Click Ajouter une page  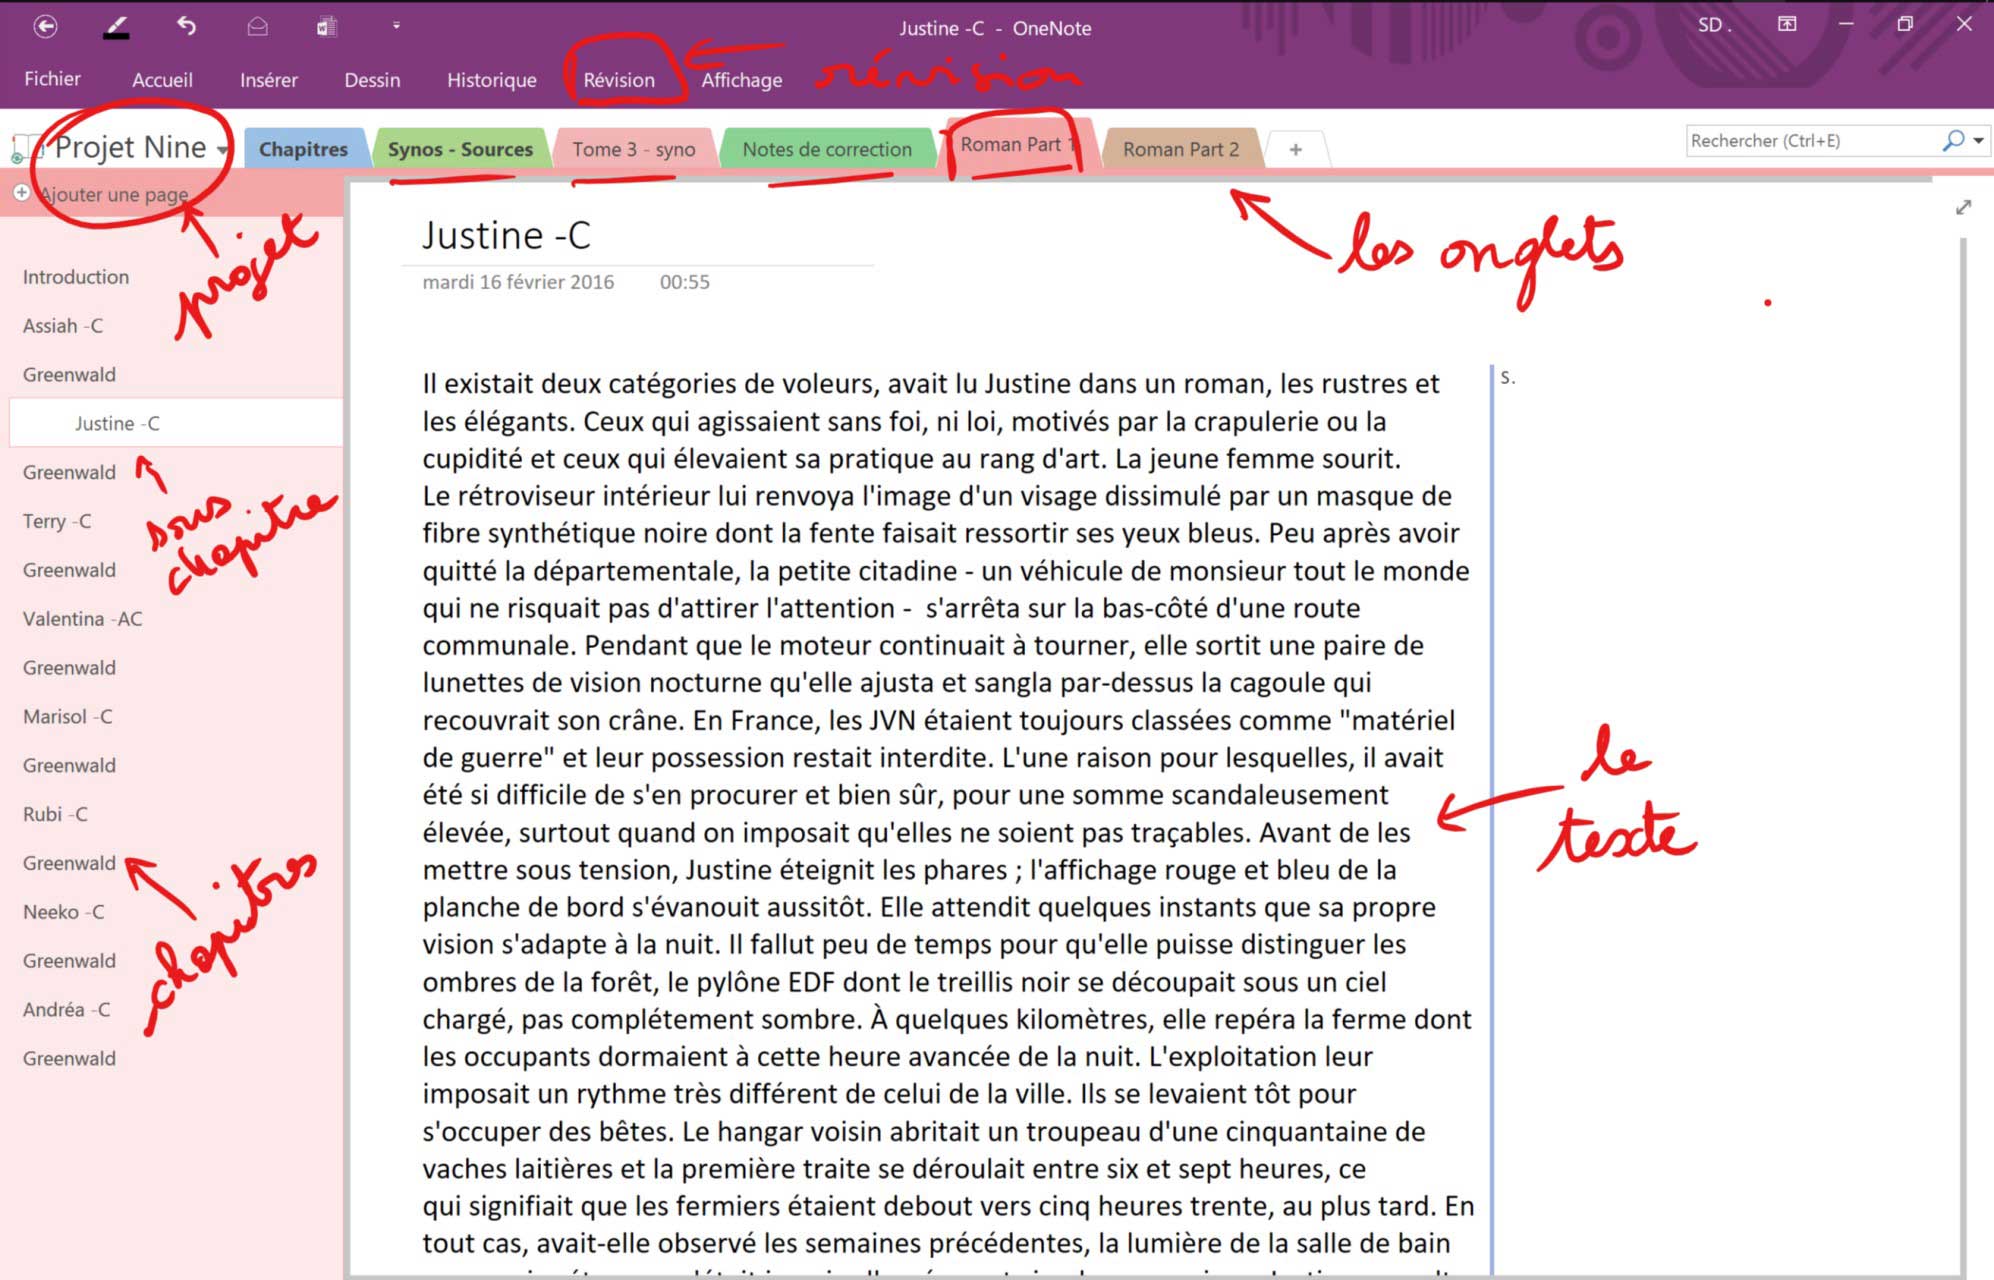[112, 194]
